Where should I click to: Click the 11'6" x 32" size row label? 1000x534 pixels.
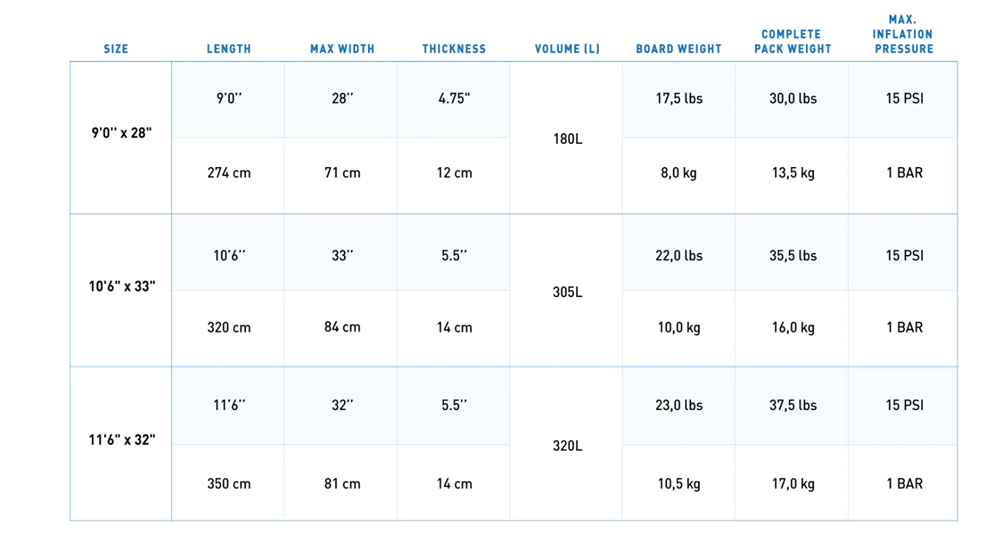tap(122, 440)
